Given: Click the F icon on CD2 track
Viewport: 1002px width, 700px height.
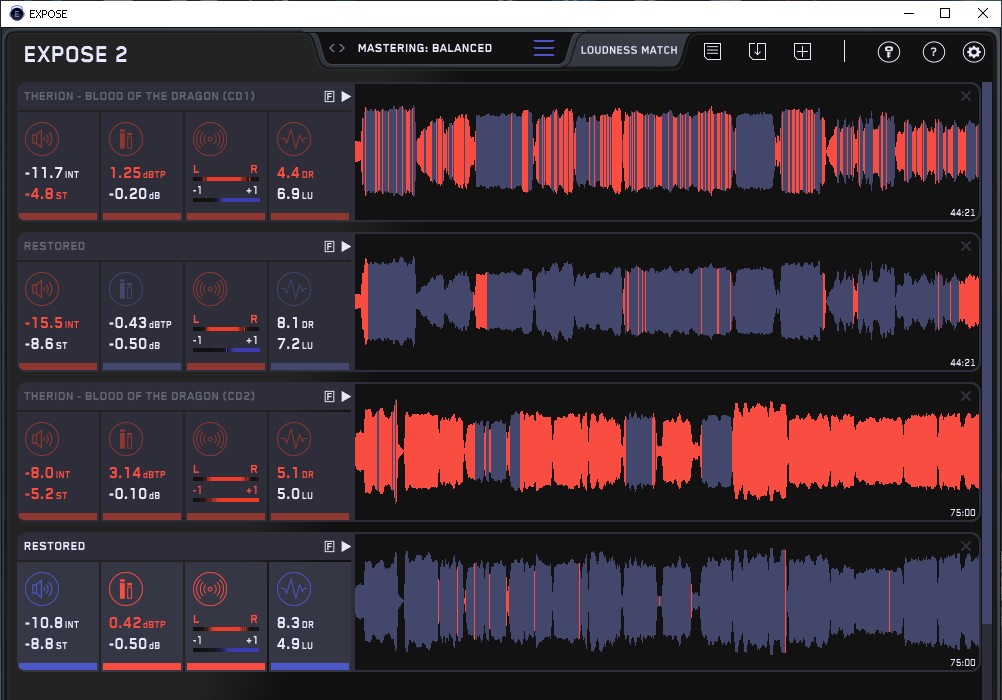Looking at the screenshot, I should [329, 396].
